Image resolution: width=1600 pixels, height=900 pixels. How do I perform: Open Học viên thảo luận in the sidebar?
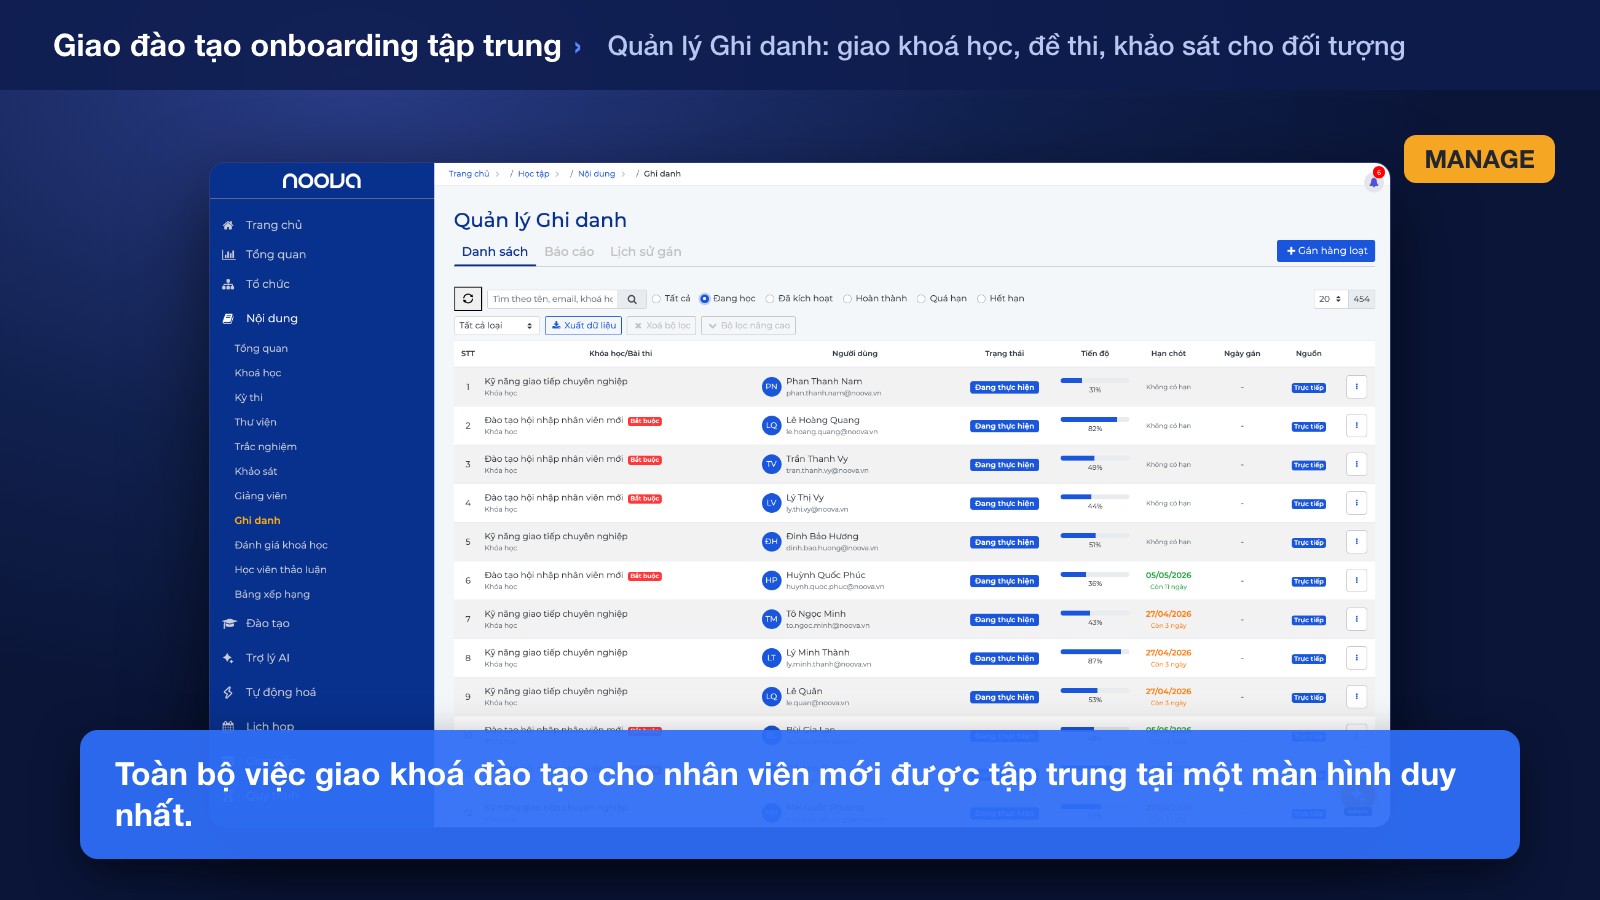[x=280, y=570]
